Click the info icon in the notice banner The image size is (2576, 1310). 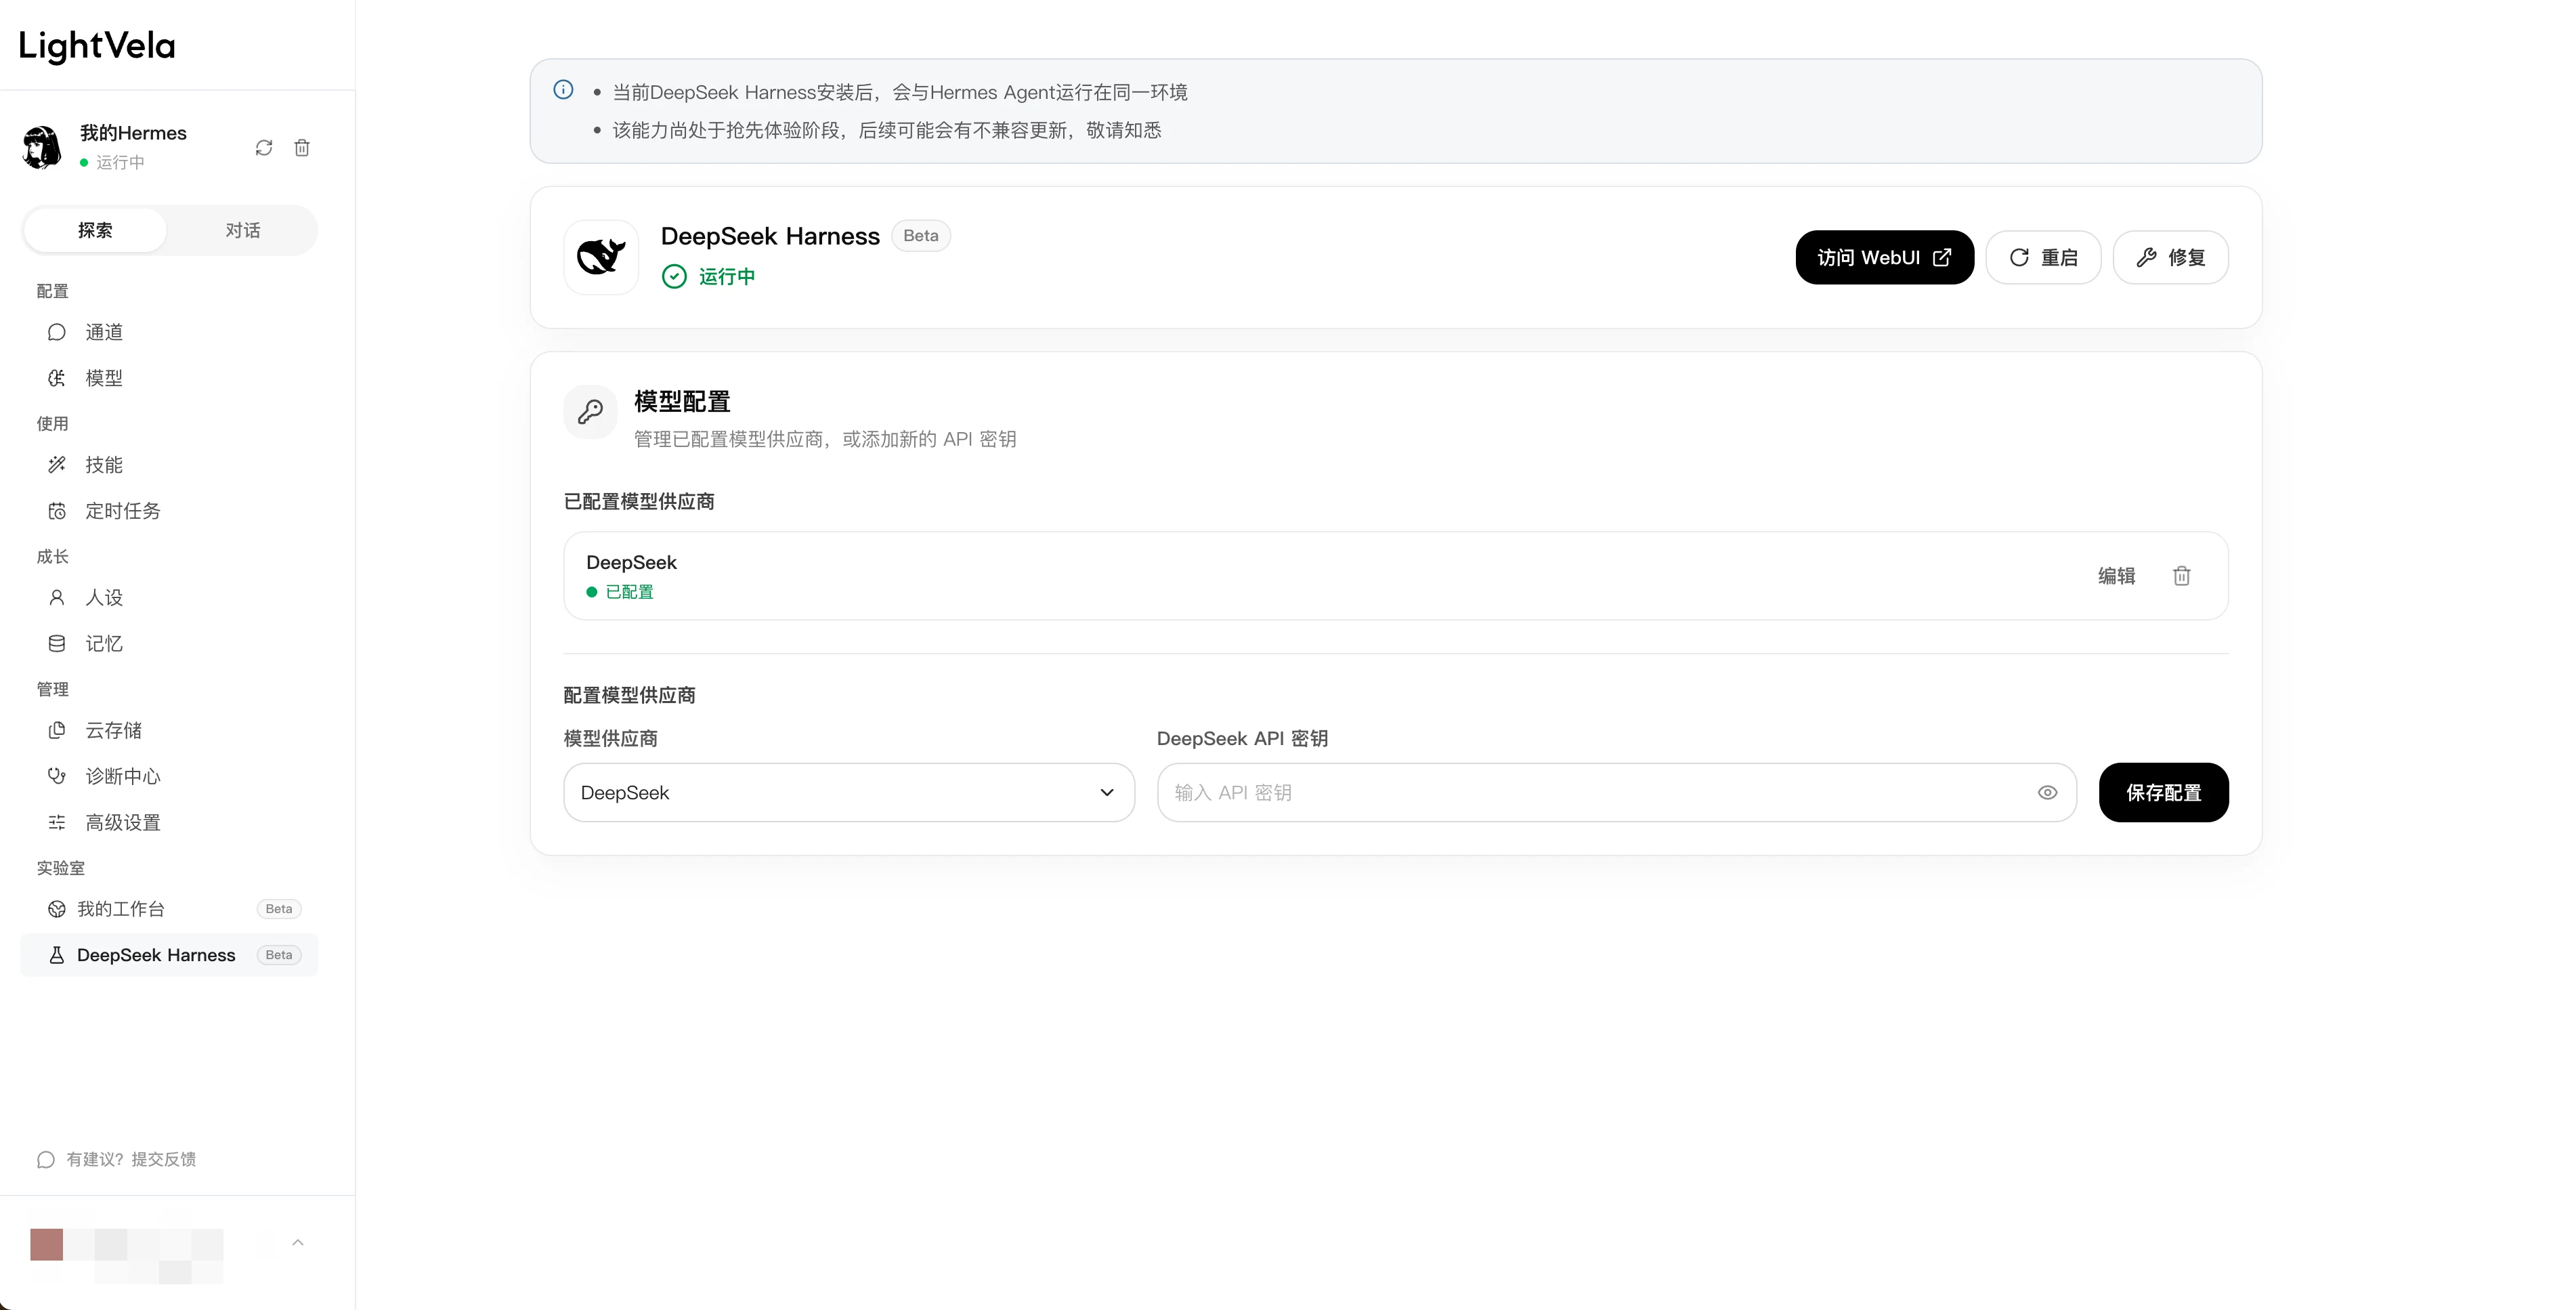pyautogui.click(x=564, y=90)
